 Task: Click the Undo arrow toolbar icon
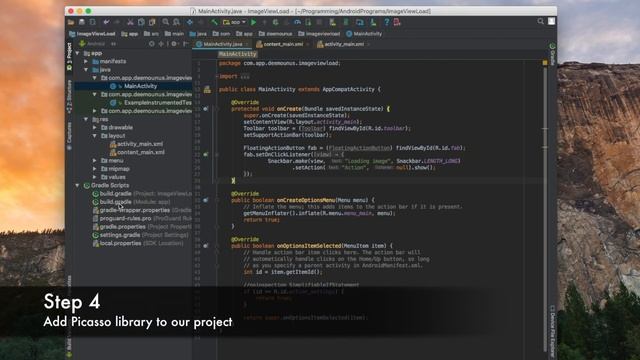coord(106,22)
